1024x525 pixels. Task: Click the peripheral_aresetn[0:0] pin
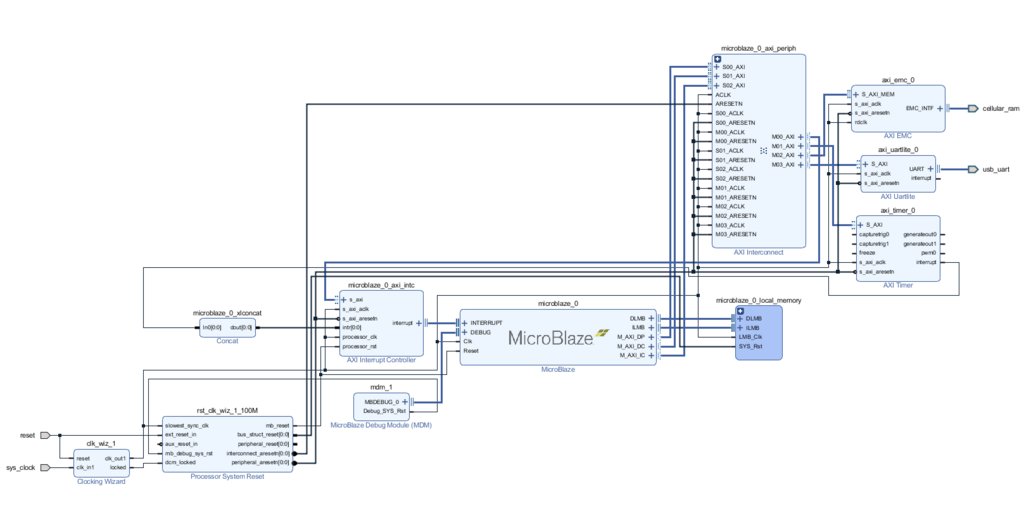(261, 462)
